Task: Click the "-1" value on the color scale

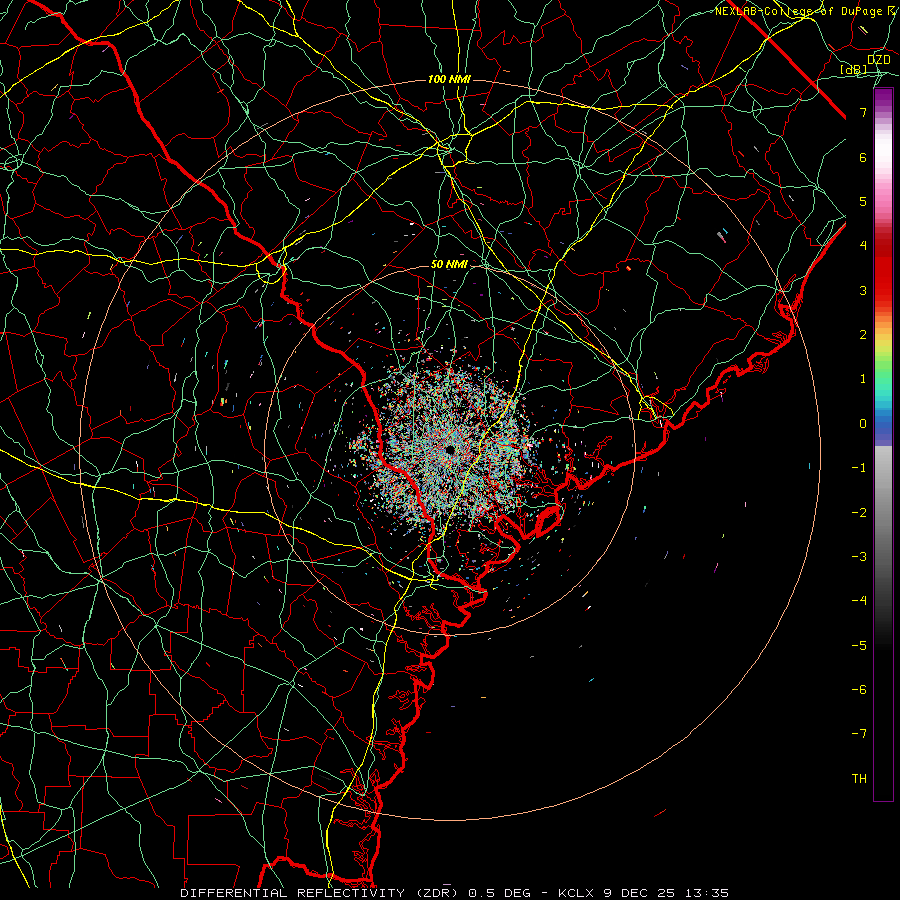Action: [859, 468]
